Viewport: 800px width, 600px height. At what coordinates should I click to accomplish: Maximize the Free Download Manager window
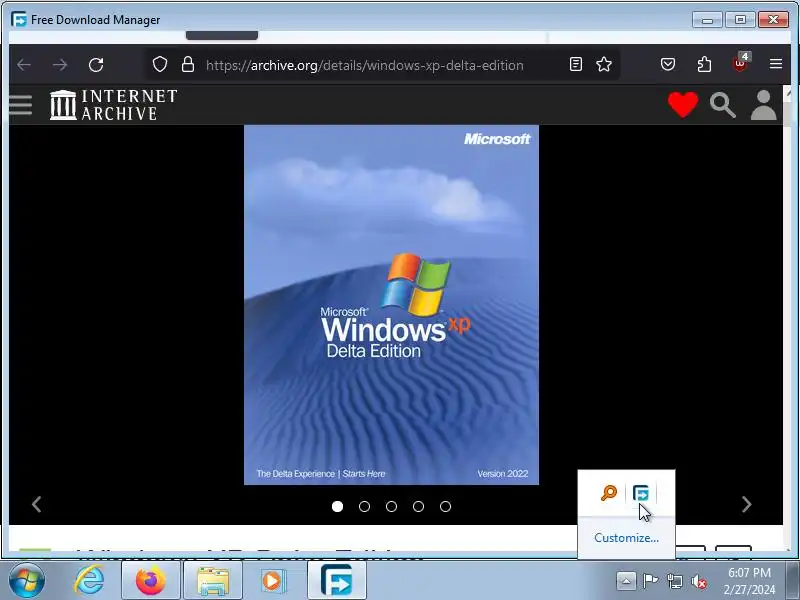pyautogui.click(x=740, y=20)
